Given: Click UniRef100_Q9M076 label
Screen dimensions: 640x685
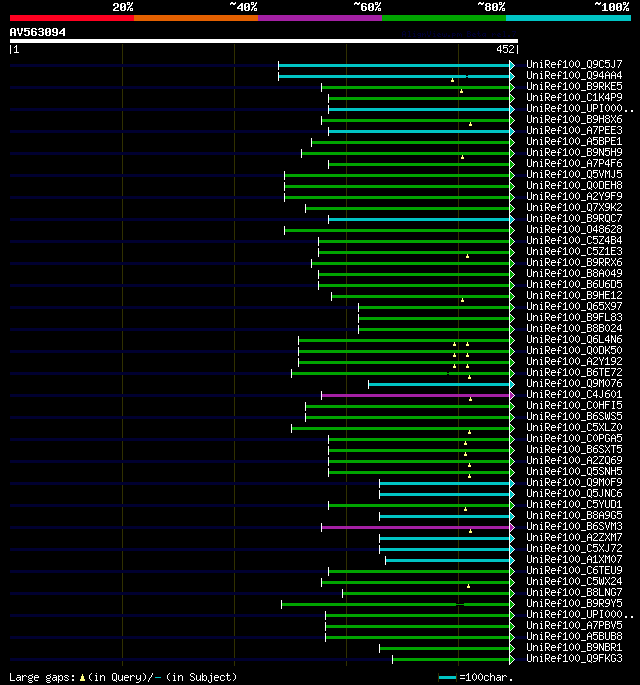Looking at the screenshot, I should pos(574,383).
